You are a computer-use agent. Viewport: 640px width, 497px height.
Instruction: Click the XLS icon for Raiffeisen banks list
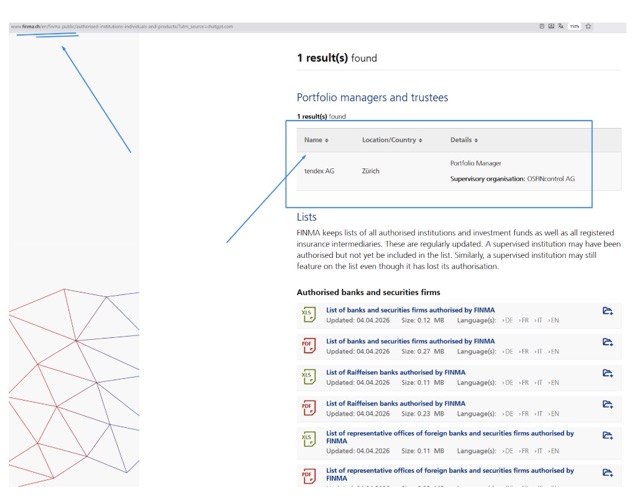point(309,377)
